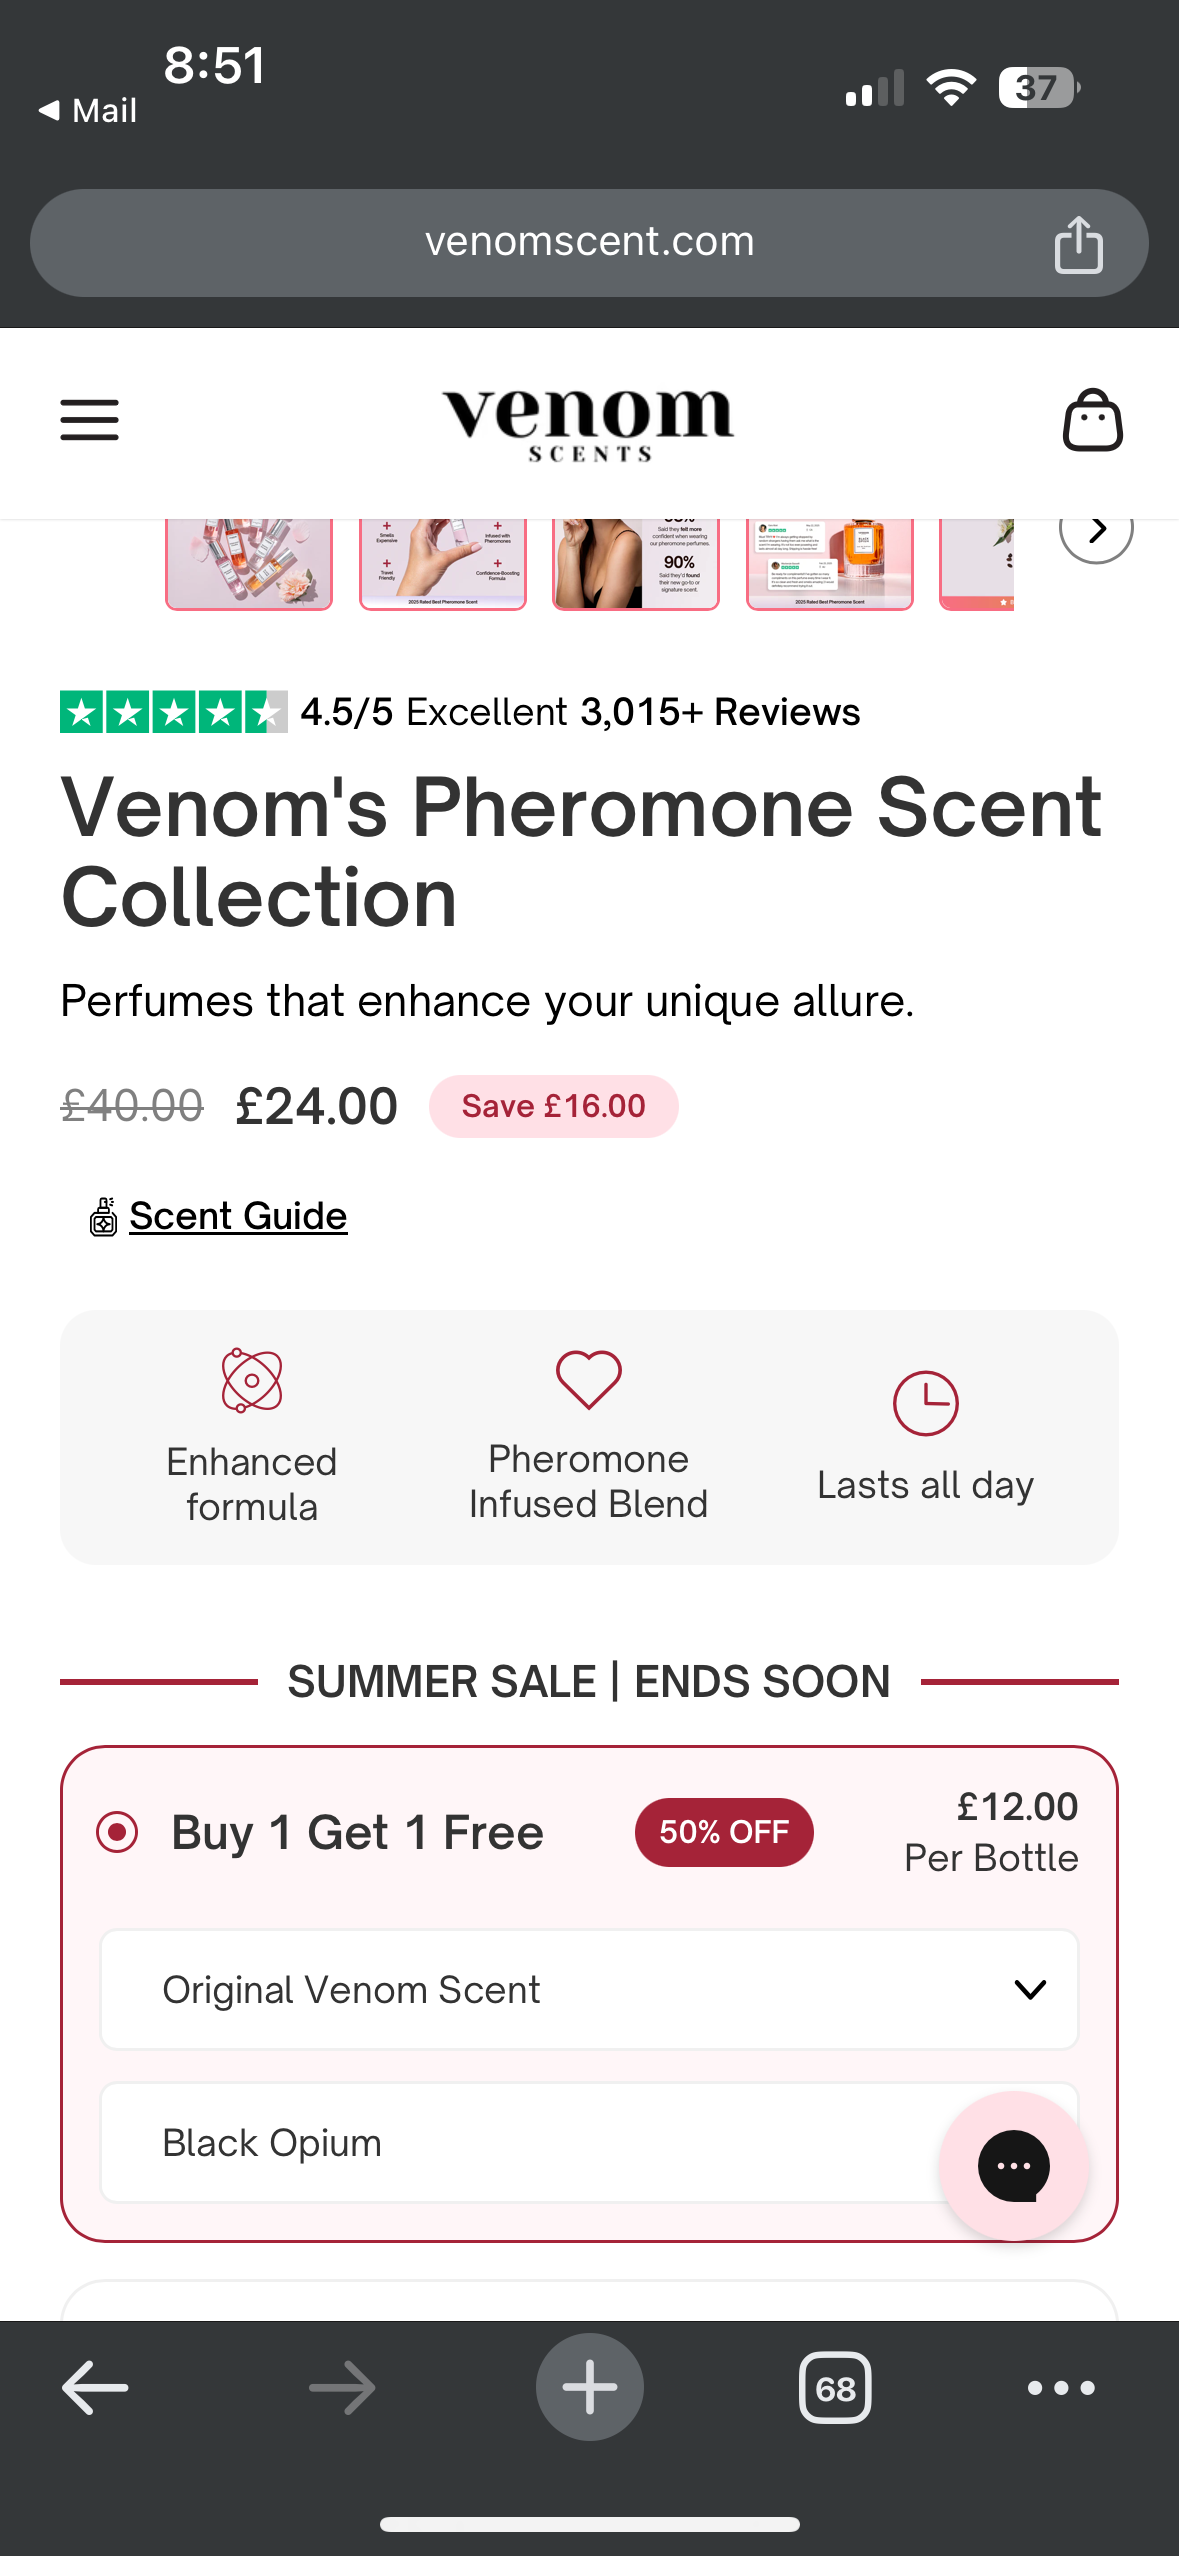Show next product images with chevron

coord(1096,530)
